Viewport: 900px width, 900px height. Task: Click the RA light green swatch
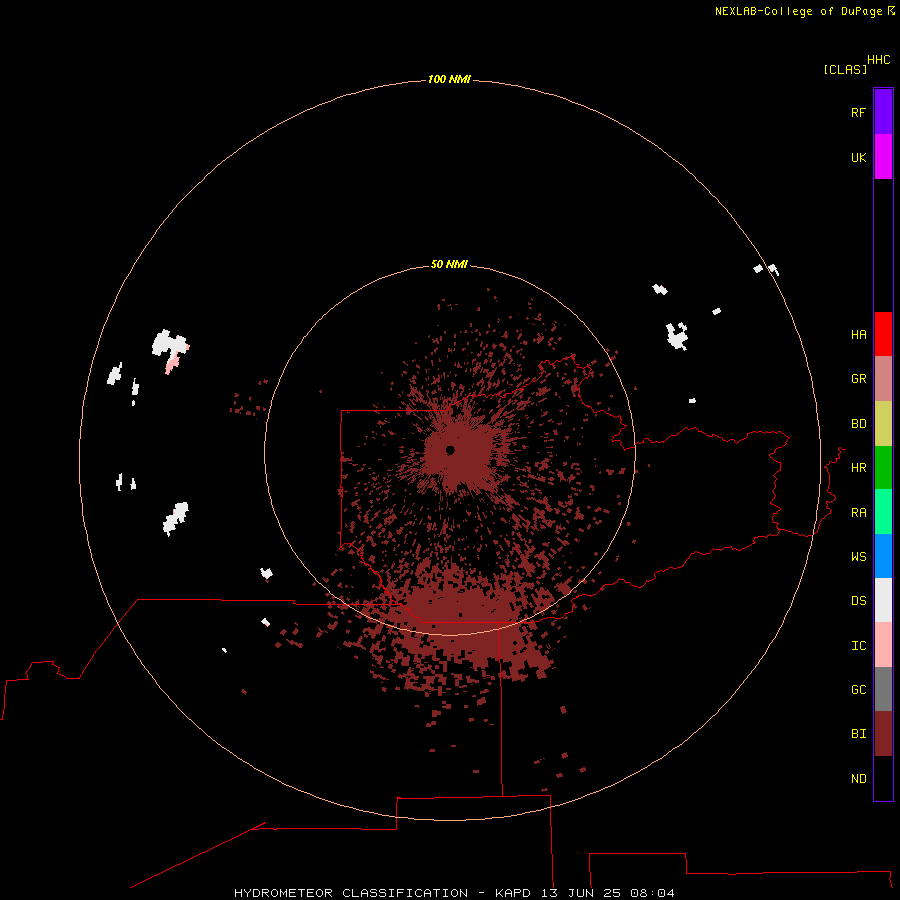click(x=883, y=511)
